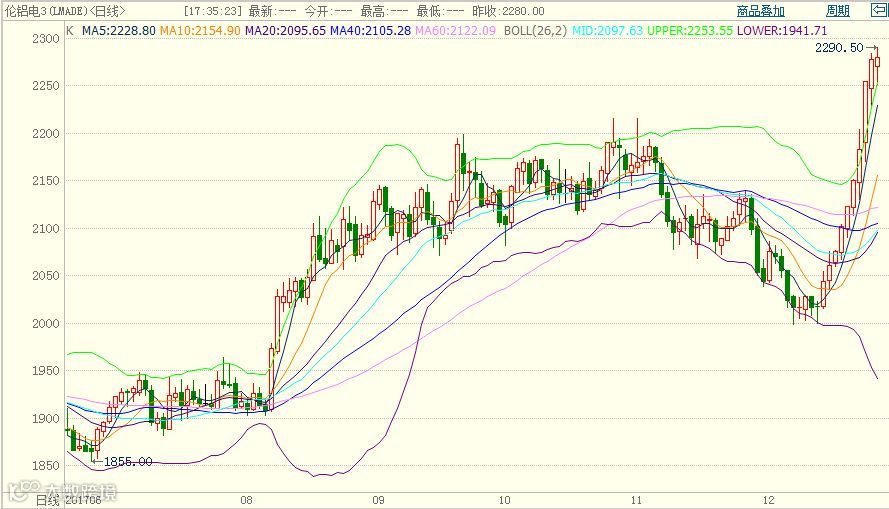Click the 12 month marker on time axis
This screenshot has width=889, height=509.
pos(768,500)
